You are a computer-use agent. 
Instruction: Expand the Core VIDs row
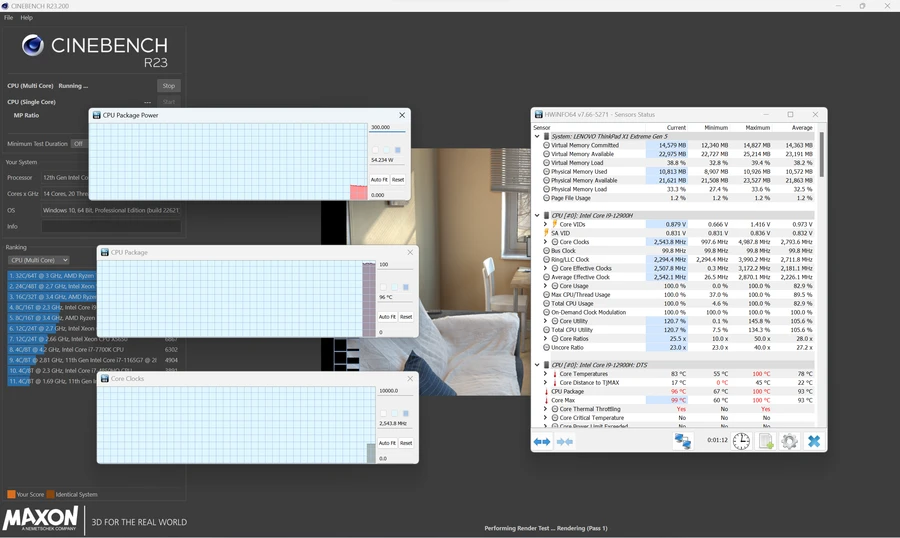point(545,224)
